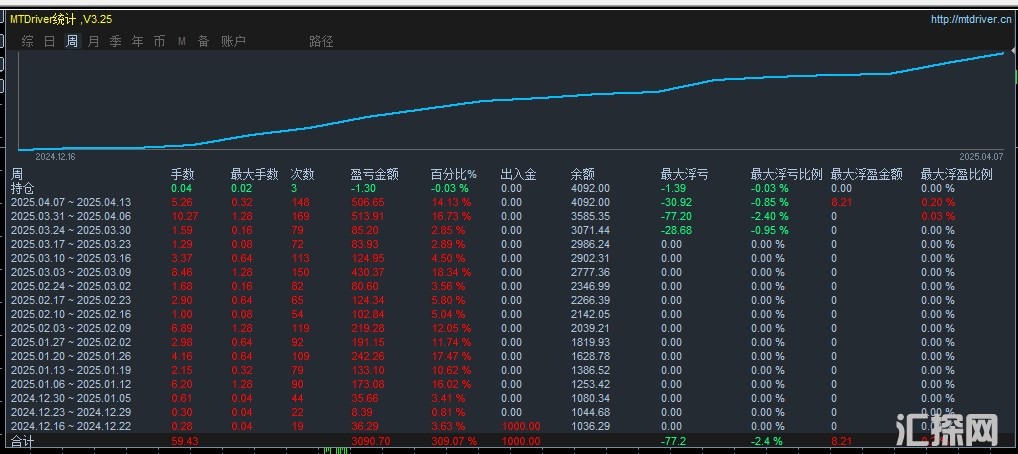The width and height of the screenshot is (1018, 454).
Task: Click total lots 59.43
Action: tap(184, 442)
